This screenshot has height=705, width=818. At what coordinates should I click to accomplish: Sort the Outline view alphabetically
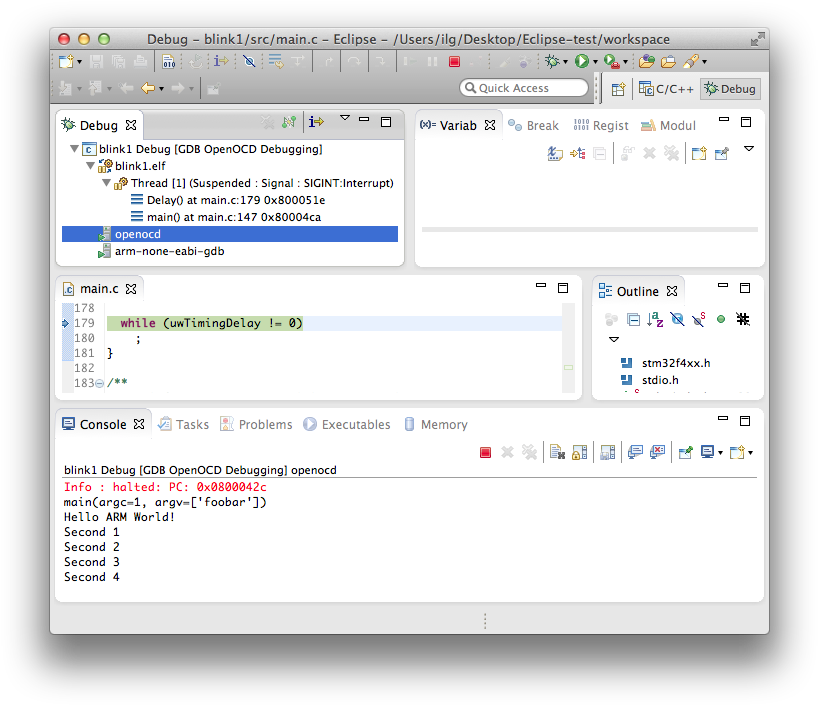[655, 320]
